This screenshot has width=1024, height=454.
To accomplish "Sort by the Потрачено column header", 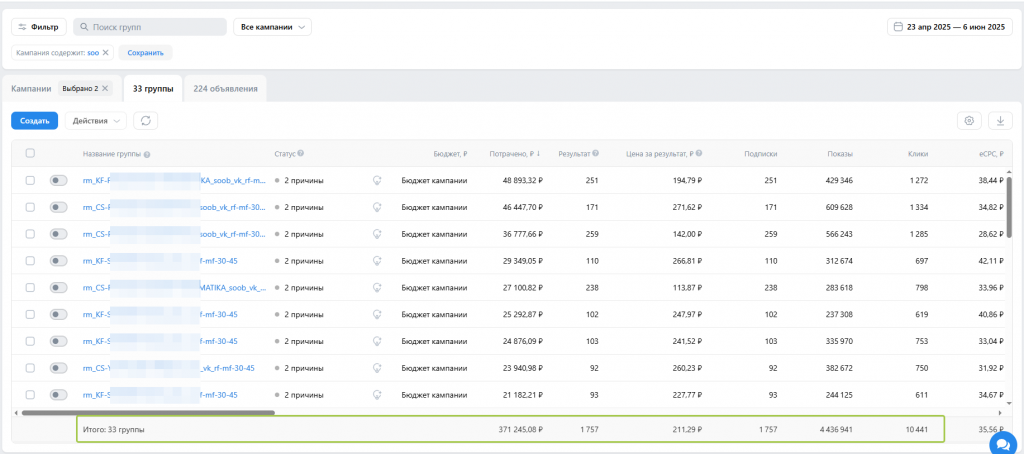I will 516,154.
